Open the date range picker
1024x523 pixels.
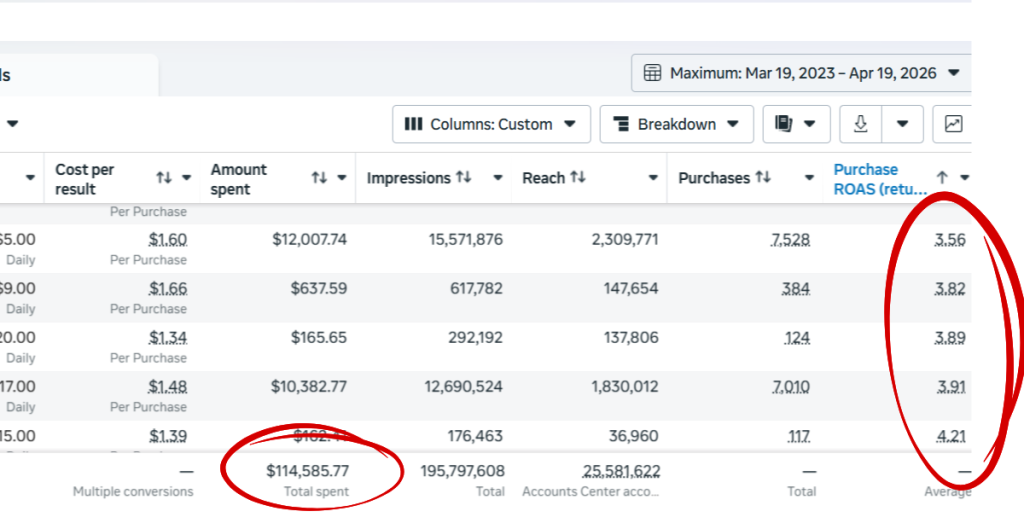[x=801, y=73]
